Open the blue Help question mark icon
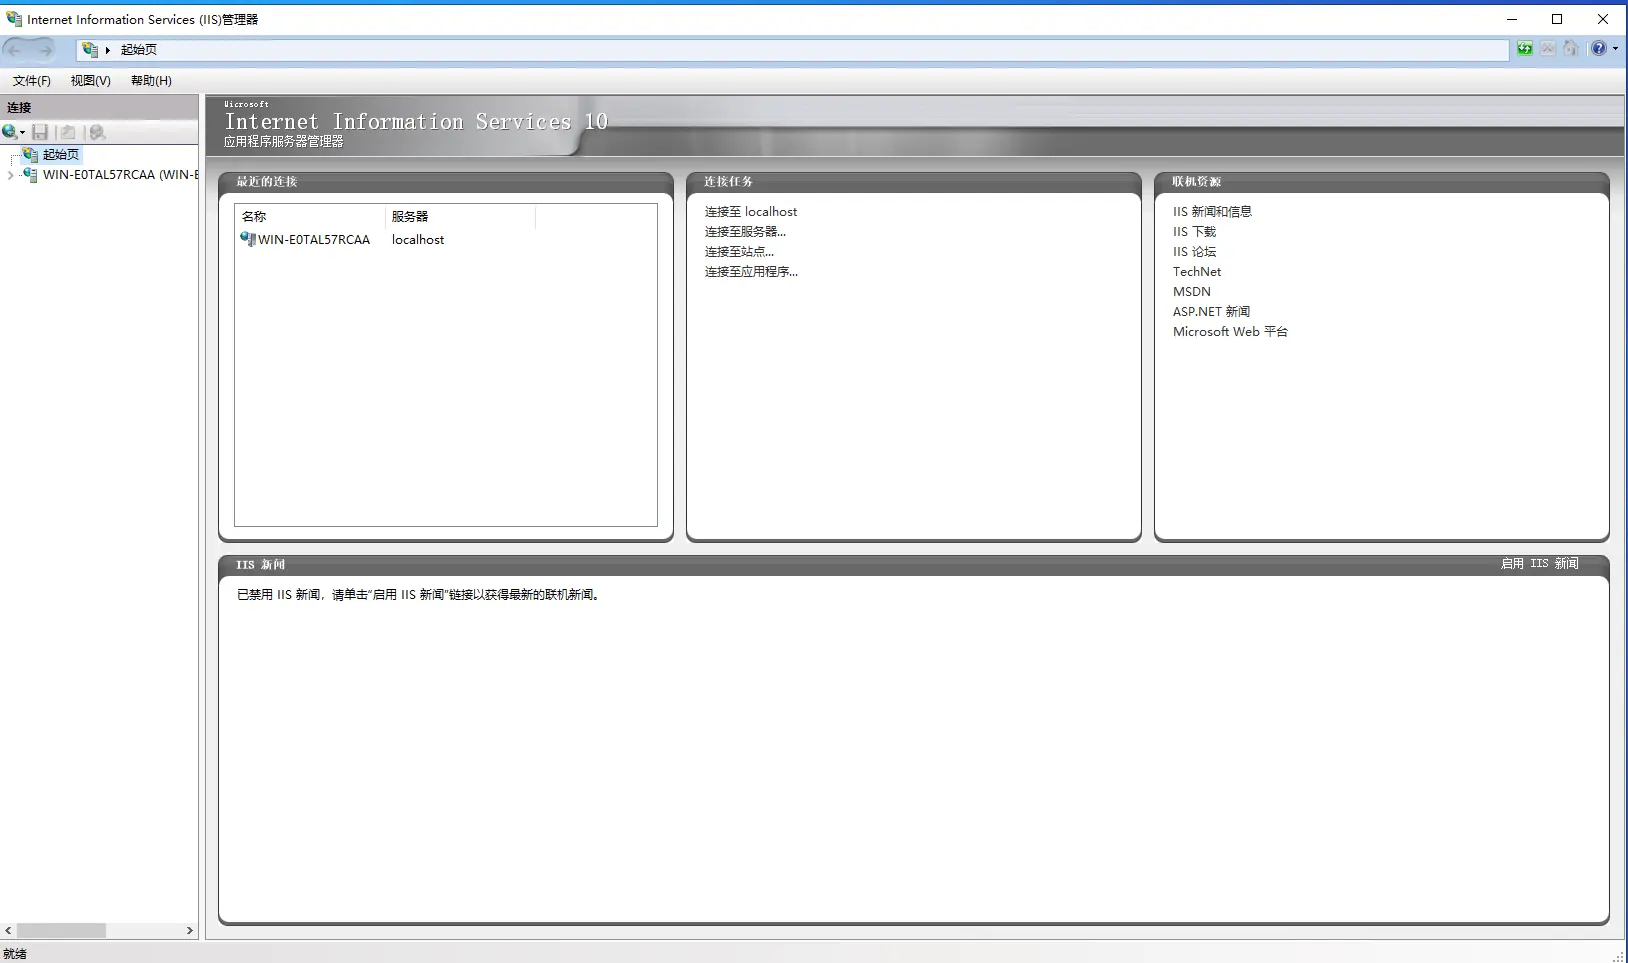The height and width of the screenshot is (963, 1628). (1598, 48)
